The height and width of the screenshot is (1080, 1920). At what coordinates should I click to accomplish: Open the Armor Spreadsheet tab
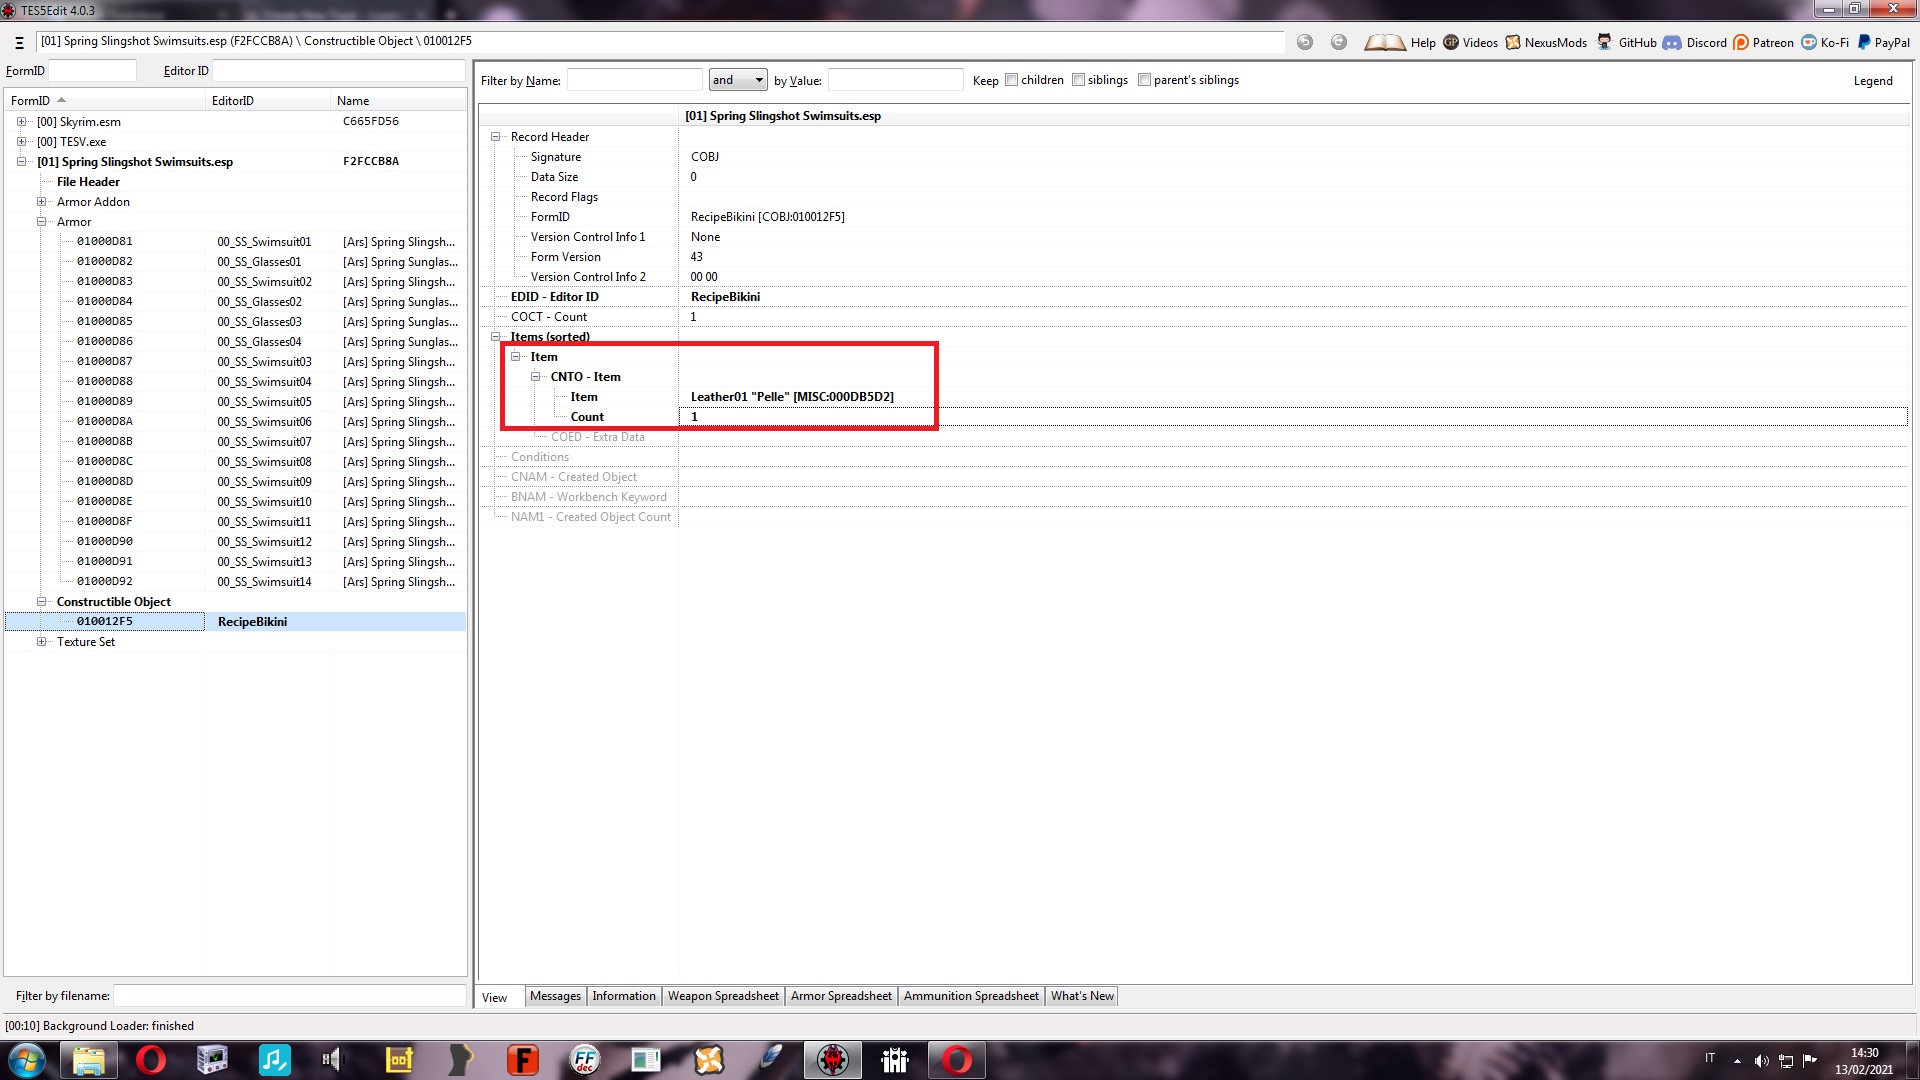841,996
